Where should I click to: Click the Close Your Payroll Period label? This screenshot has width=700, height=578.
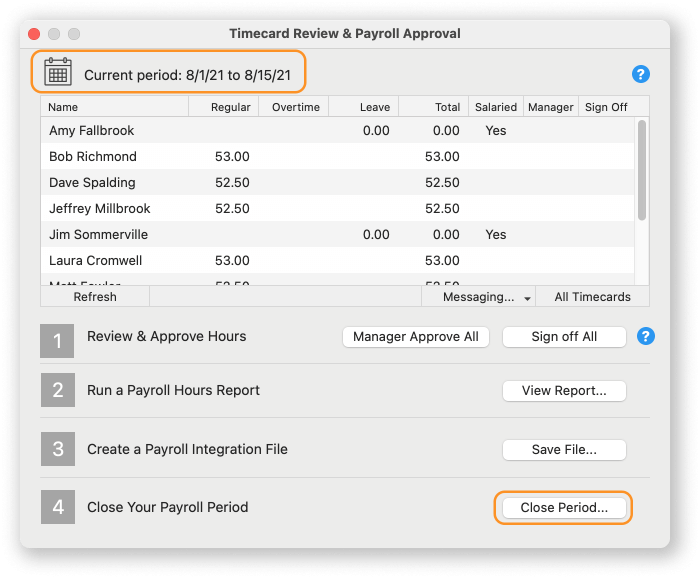[x=167, y=507]
